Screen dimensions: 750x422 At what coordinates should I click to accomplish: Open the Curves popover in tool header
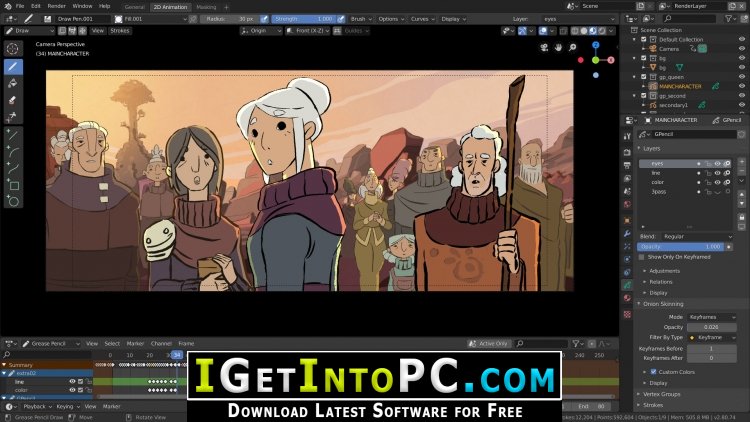coord(422,19)
